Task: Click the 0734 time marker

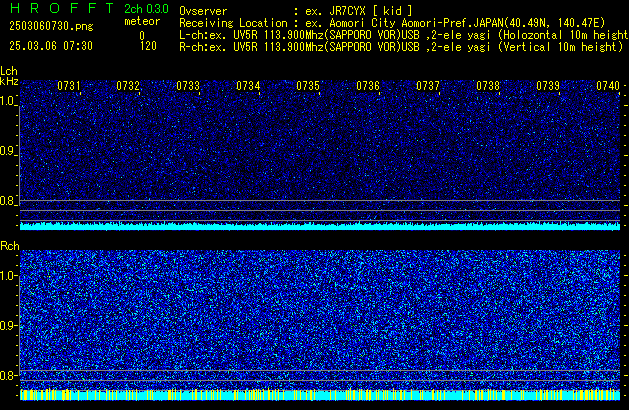Action: pos(248,86)
